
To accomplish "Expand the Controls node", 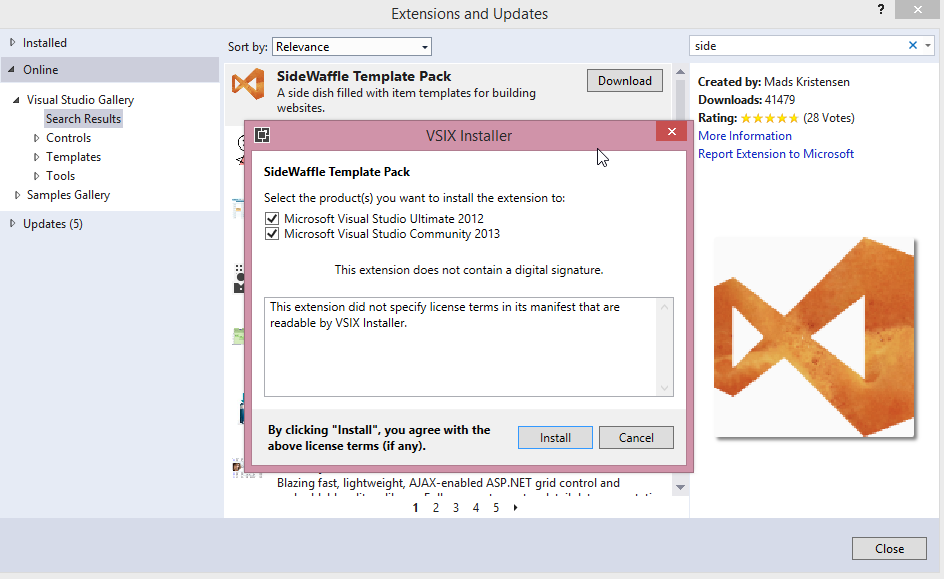I will pos(36,138).
